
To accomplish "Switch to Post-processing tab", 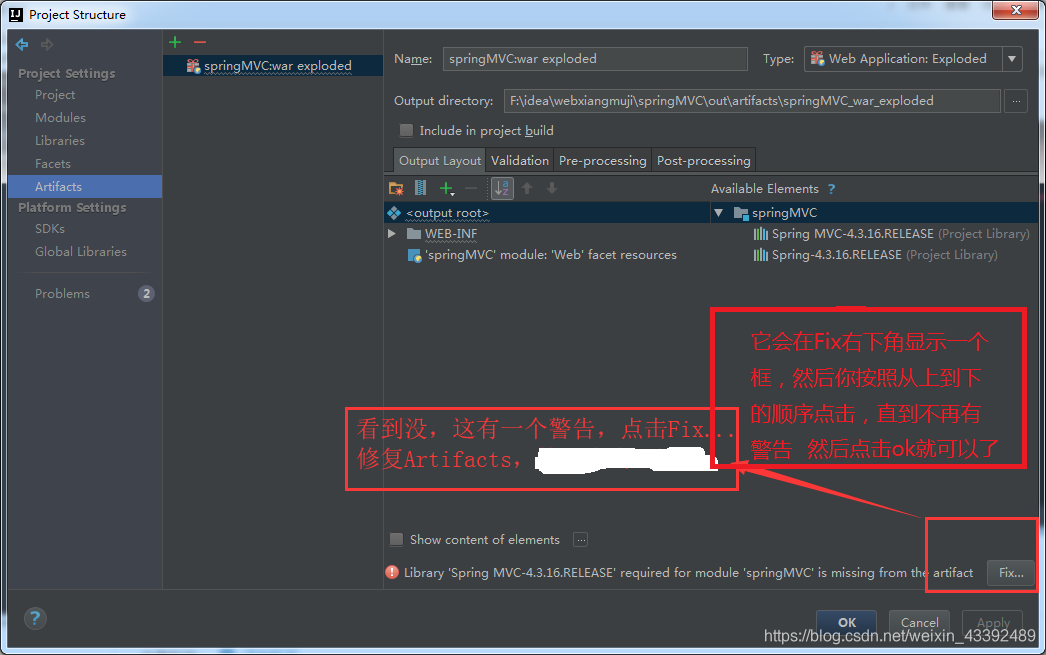I will point(704,161).
